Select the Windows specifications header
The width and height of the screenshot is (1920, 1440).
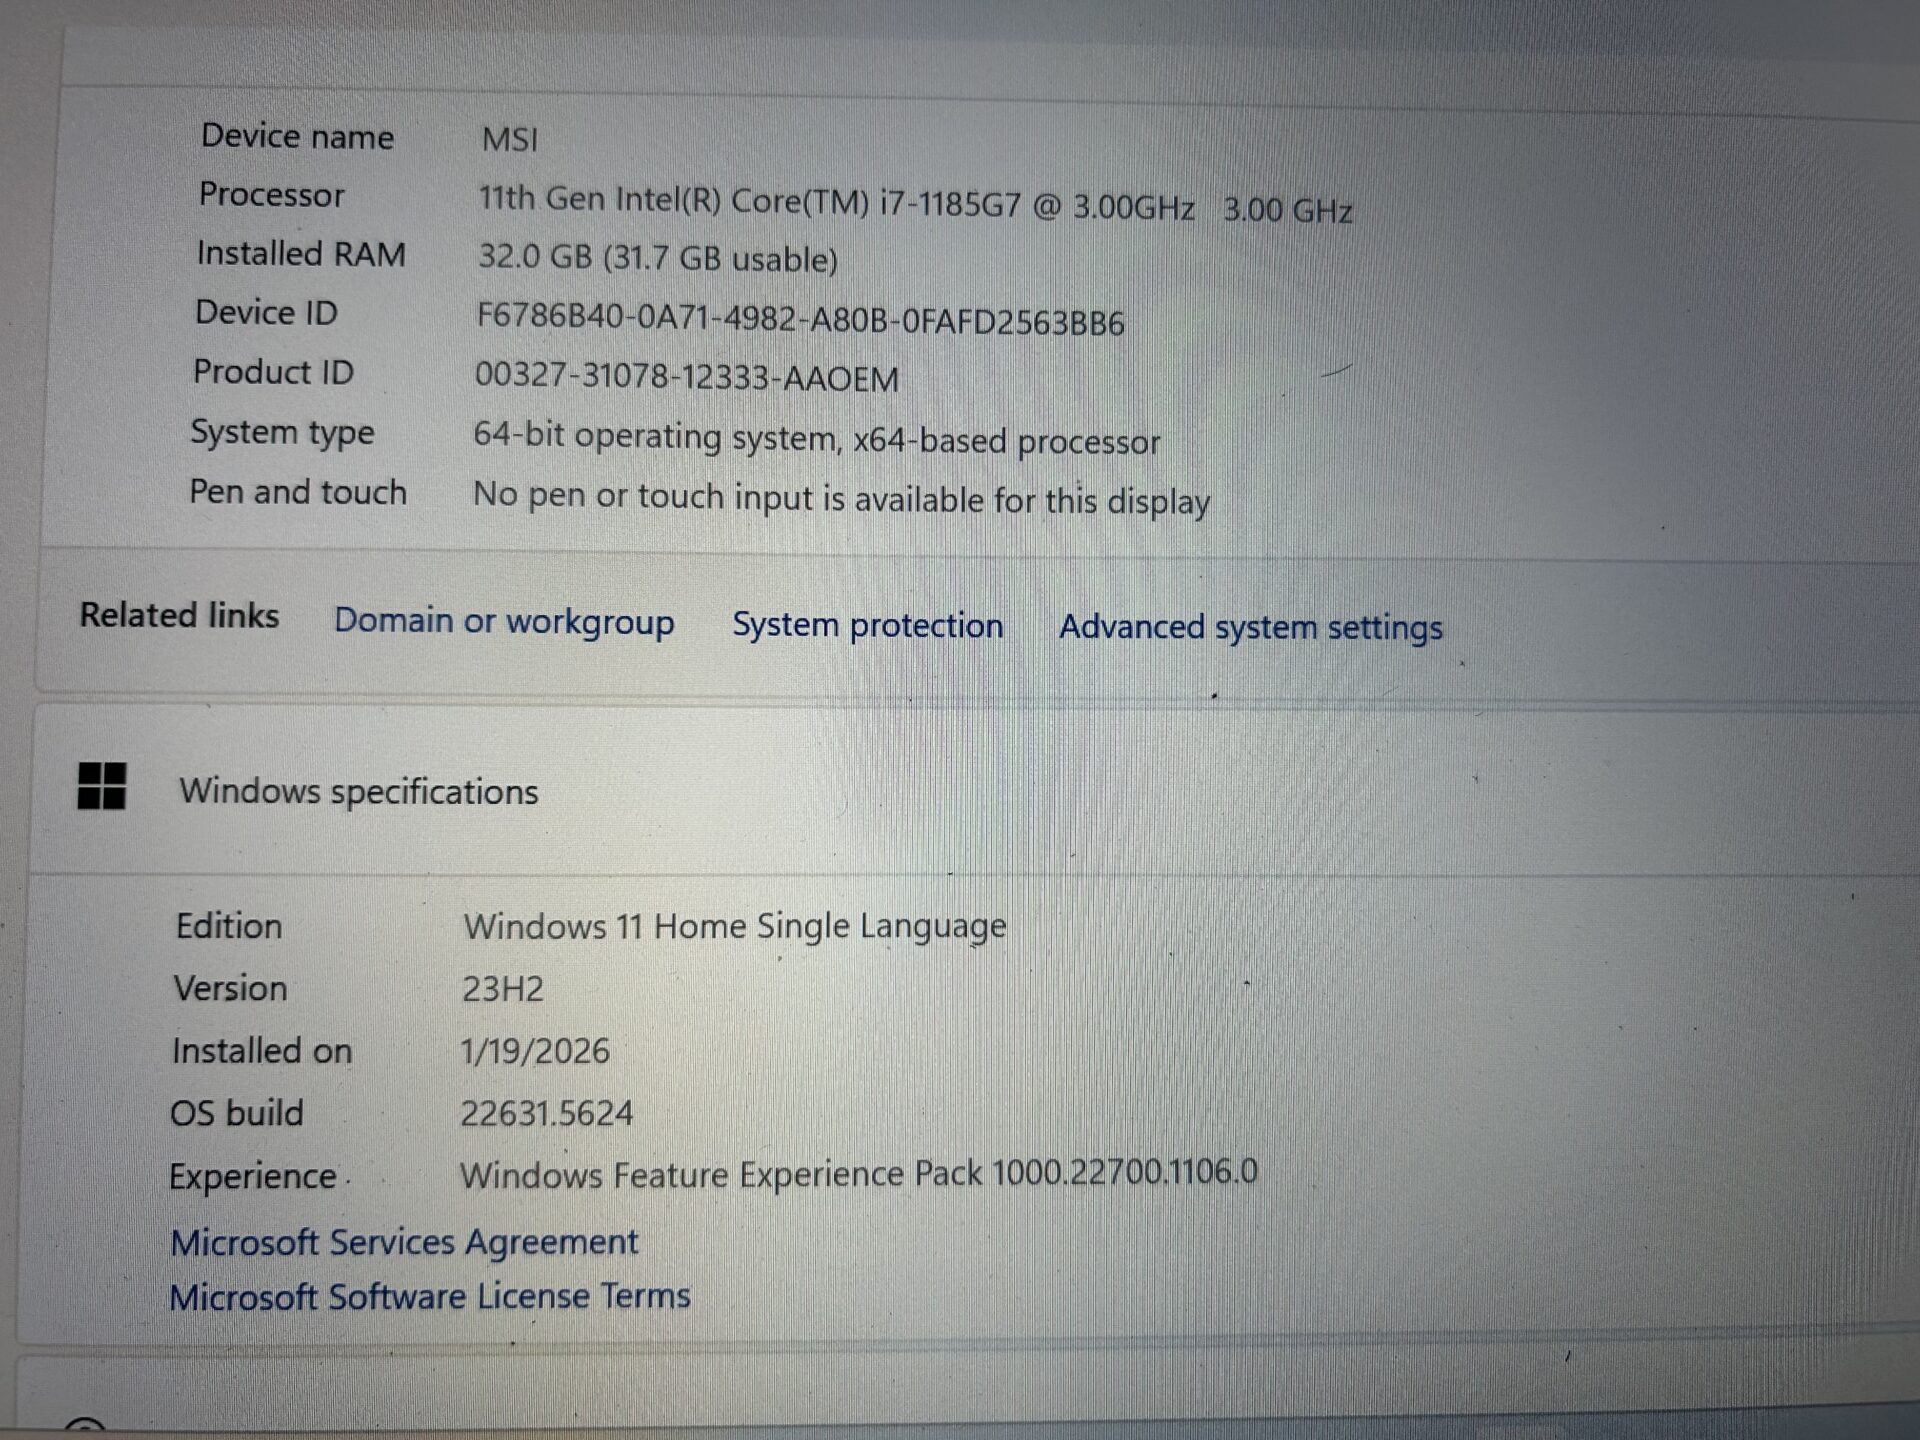click(x=359, y=791)
